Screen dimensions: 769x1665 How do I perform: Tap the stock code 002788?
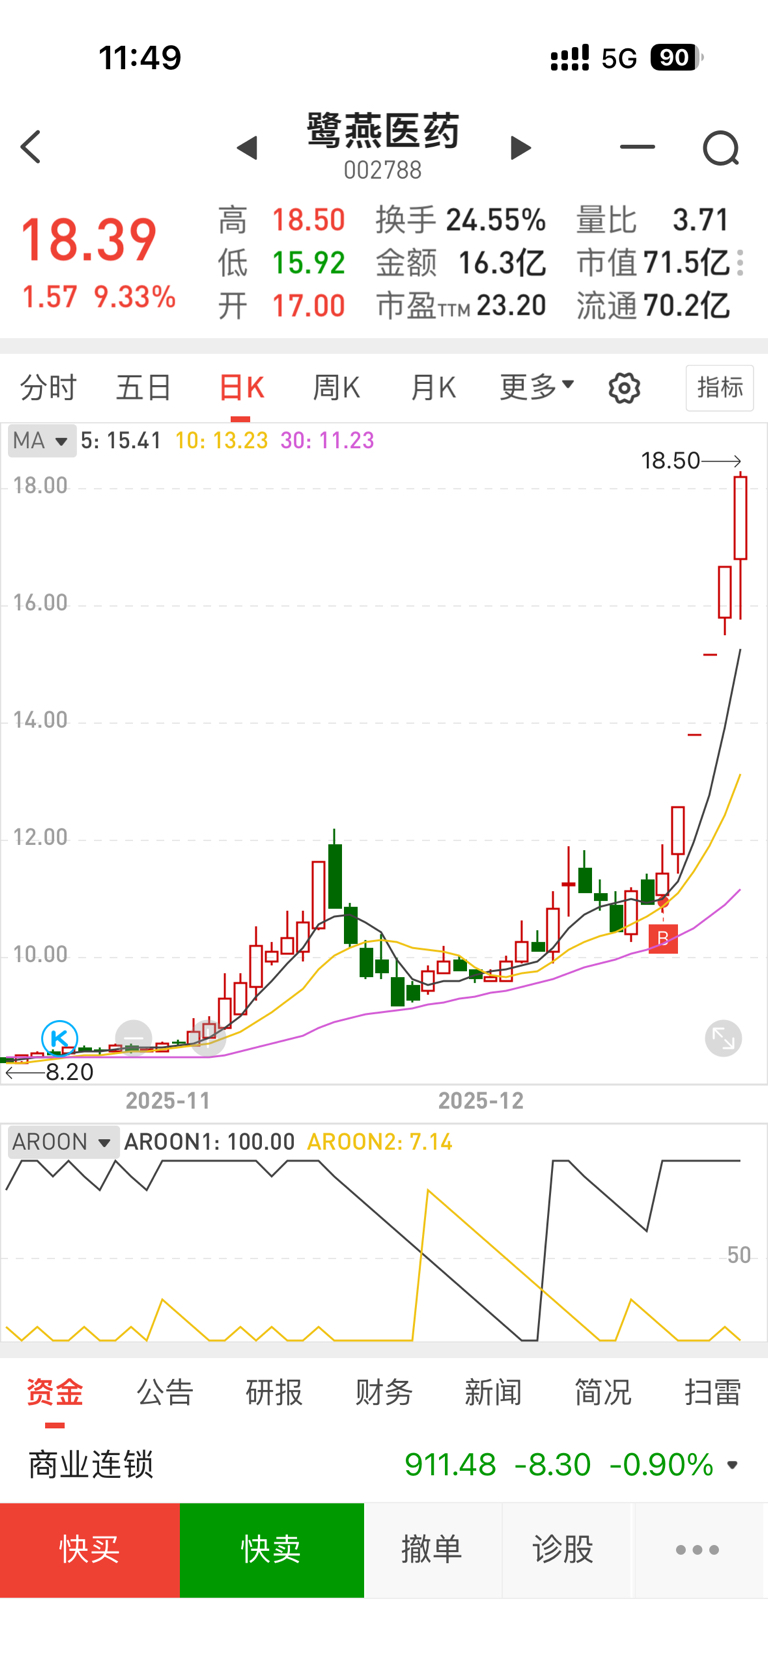383,171
